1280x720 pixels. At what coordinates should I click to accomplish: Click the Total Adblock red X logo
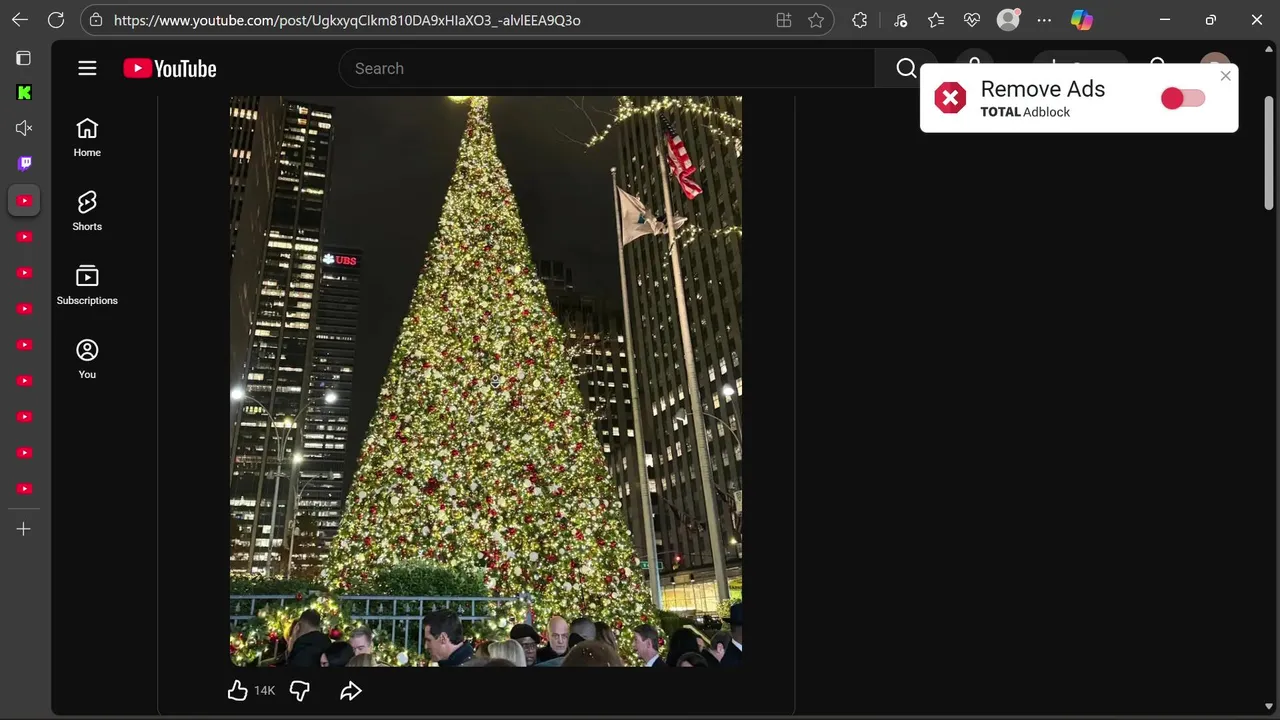pos(950,98)
